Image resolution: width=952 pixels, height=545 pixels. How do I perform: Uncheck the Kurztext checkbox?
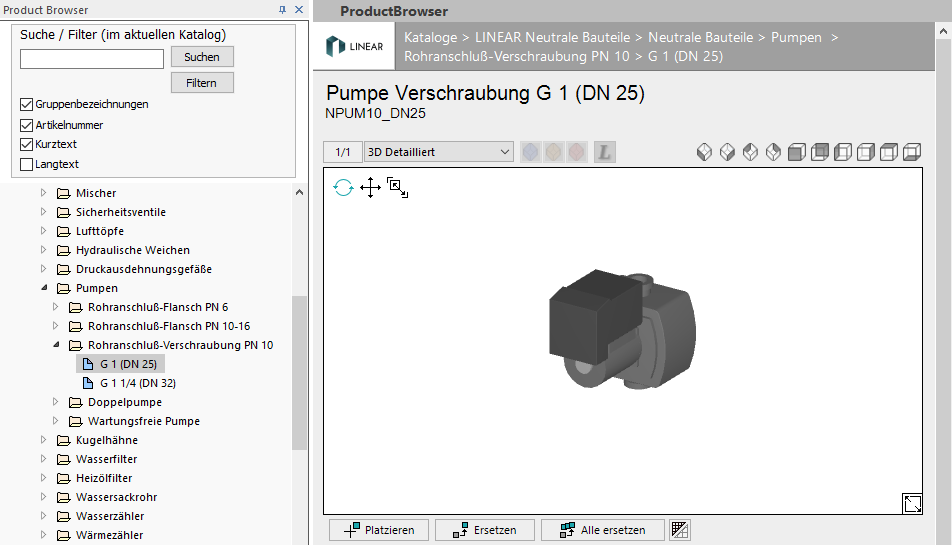coord(26,144)
